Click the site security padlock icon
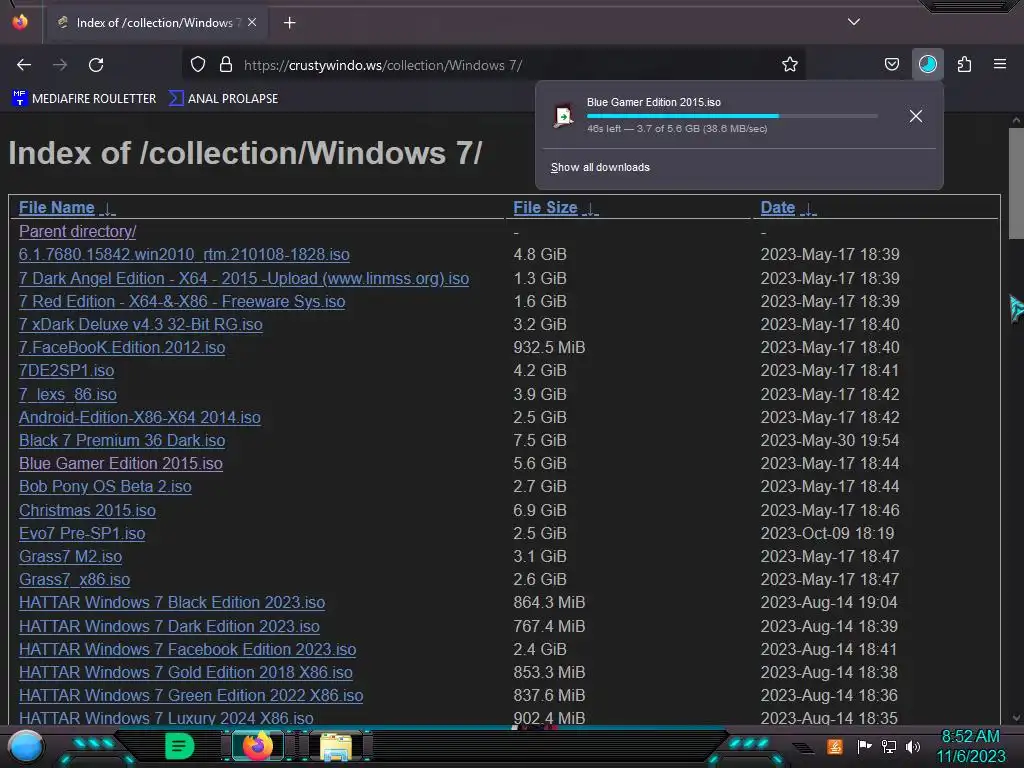The height and width of the screenshot is (768, 1024). [226, 65]
